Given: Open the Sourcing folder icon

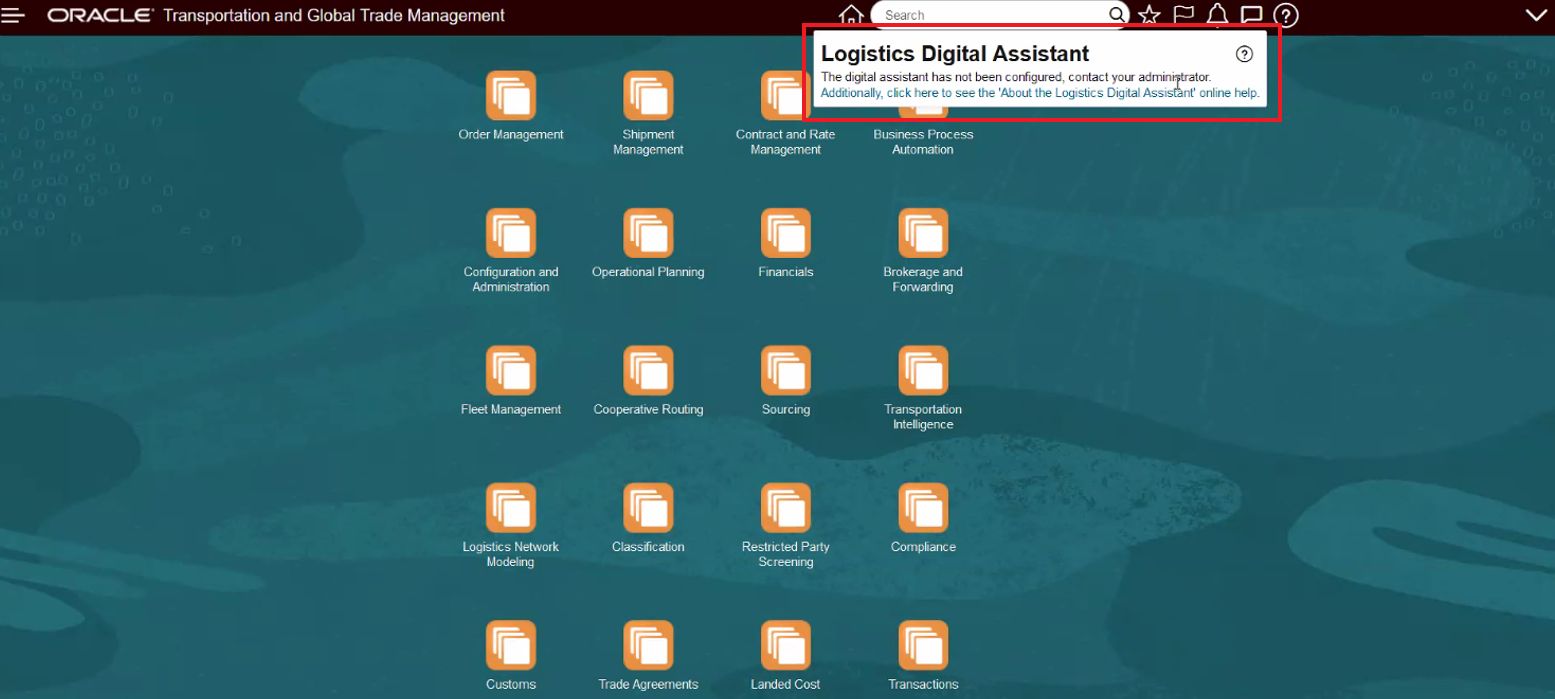Looking at the screenshot, I should coord(786,370).
